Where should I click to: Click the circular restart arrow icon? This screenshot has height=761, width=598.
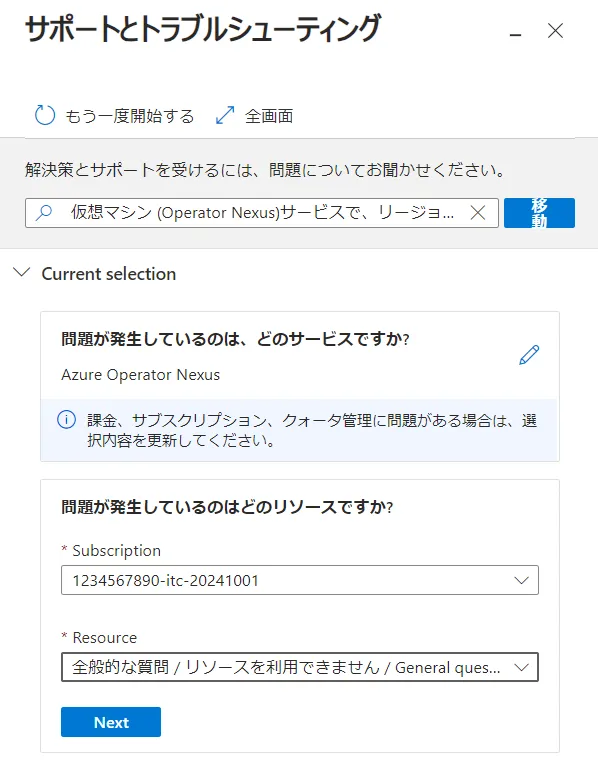pyautogui.click(x=45, y=116)
